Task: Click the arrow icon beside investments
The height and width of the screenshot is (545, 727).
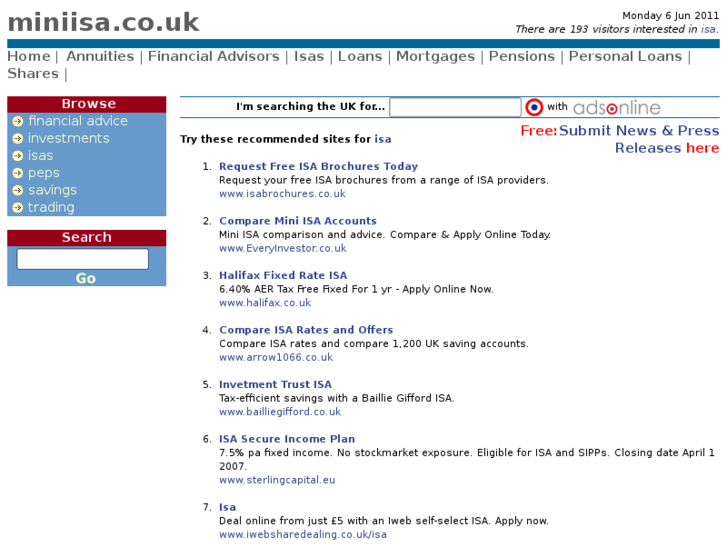Action: tap(18, 139)
